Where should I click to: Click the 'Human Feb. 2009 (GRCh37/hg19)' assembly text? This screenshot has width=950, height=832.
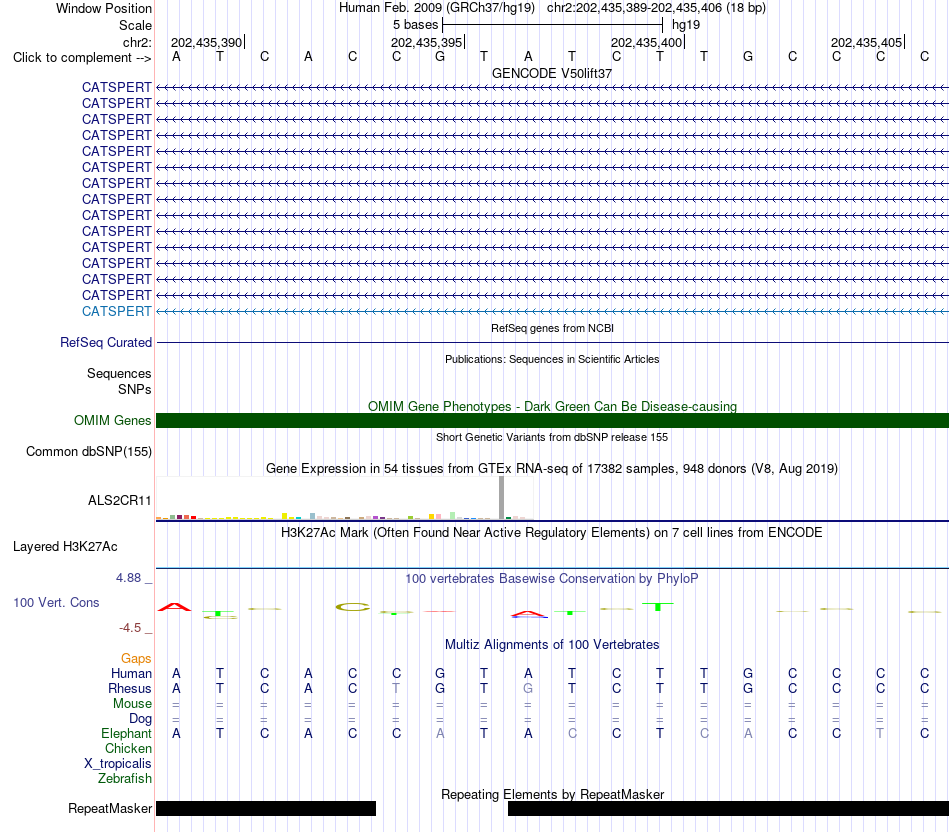(x=437, y=8)
